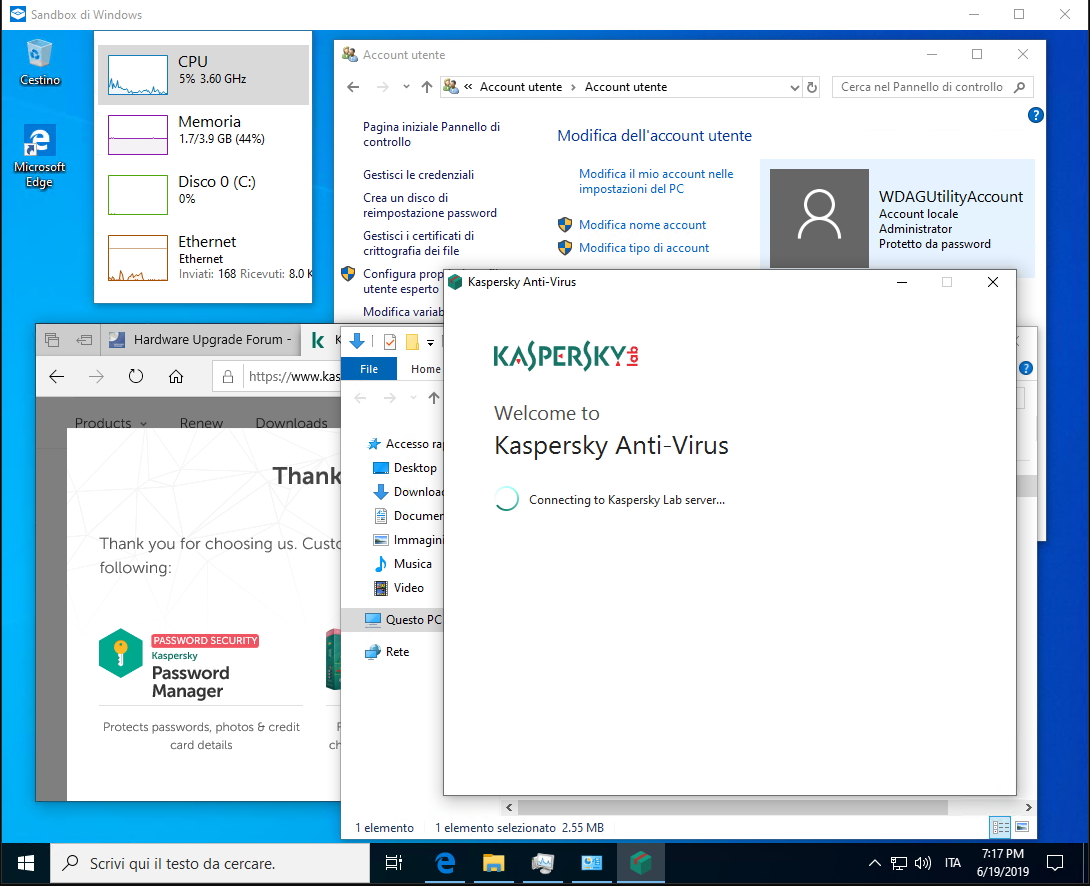Viewport: 1090px width, 886px height.
Task: Select the Memoria performance entry
Action: (203, 134)
